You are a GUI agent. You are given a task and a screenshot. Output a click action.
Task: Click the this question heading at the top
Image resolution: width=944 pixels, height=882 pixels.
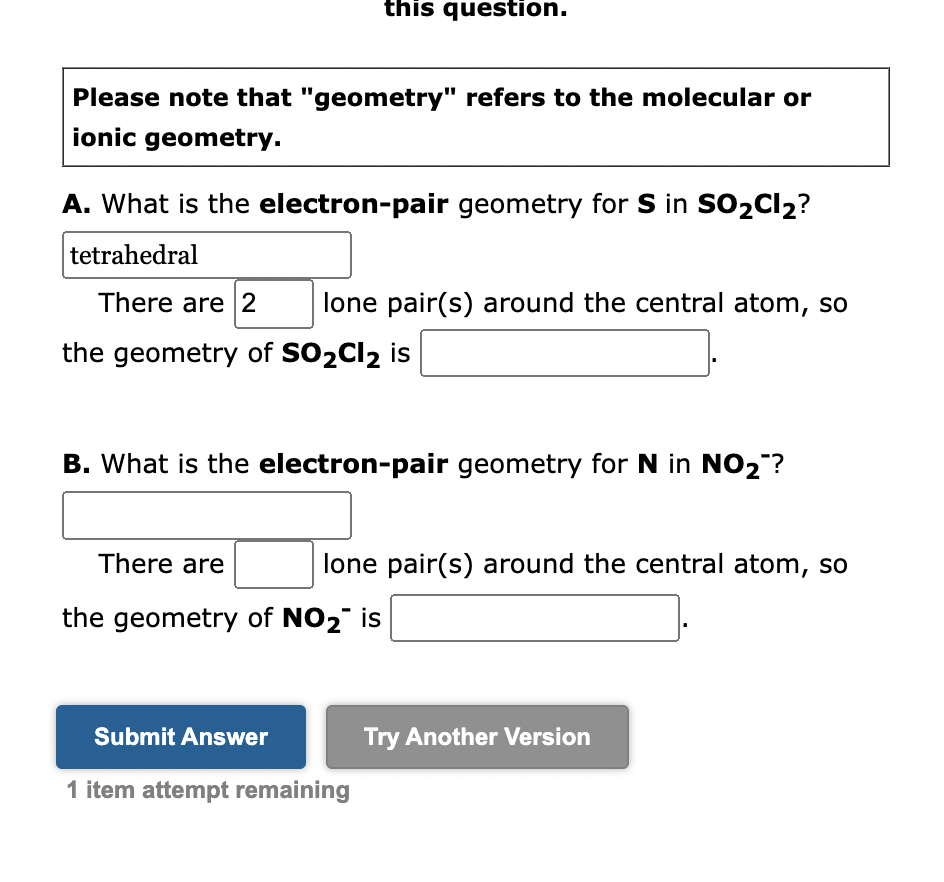point(475,11)
